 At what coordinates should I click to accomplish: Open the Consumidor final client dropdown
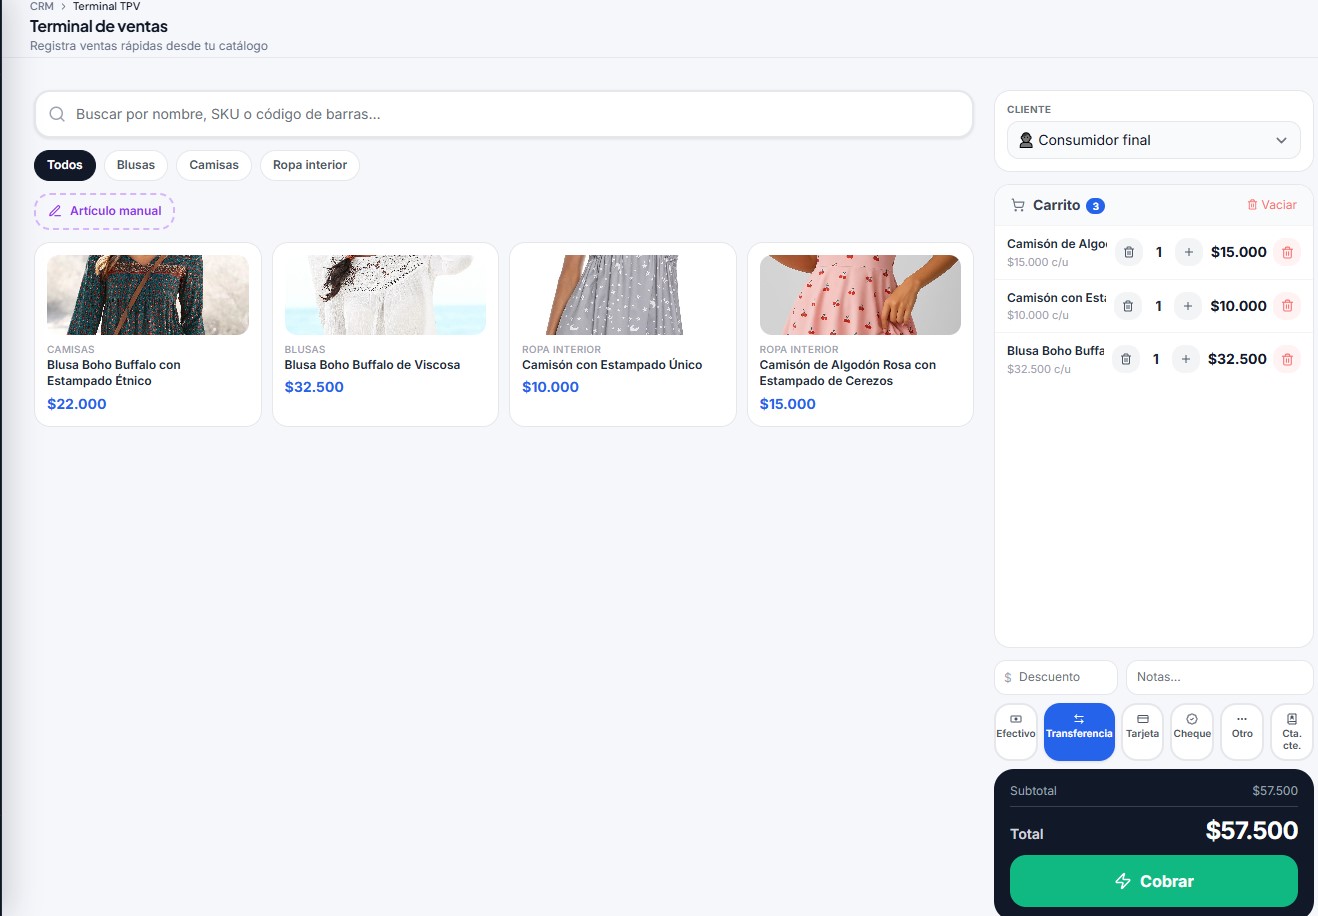click(1153, 140)
